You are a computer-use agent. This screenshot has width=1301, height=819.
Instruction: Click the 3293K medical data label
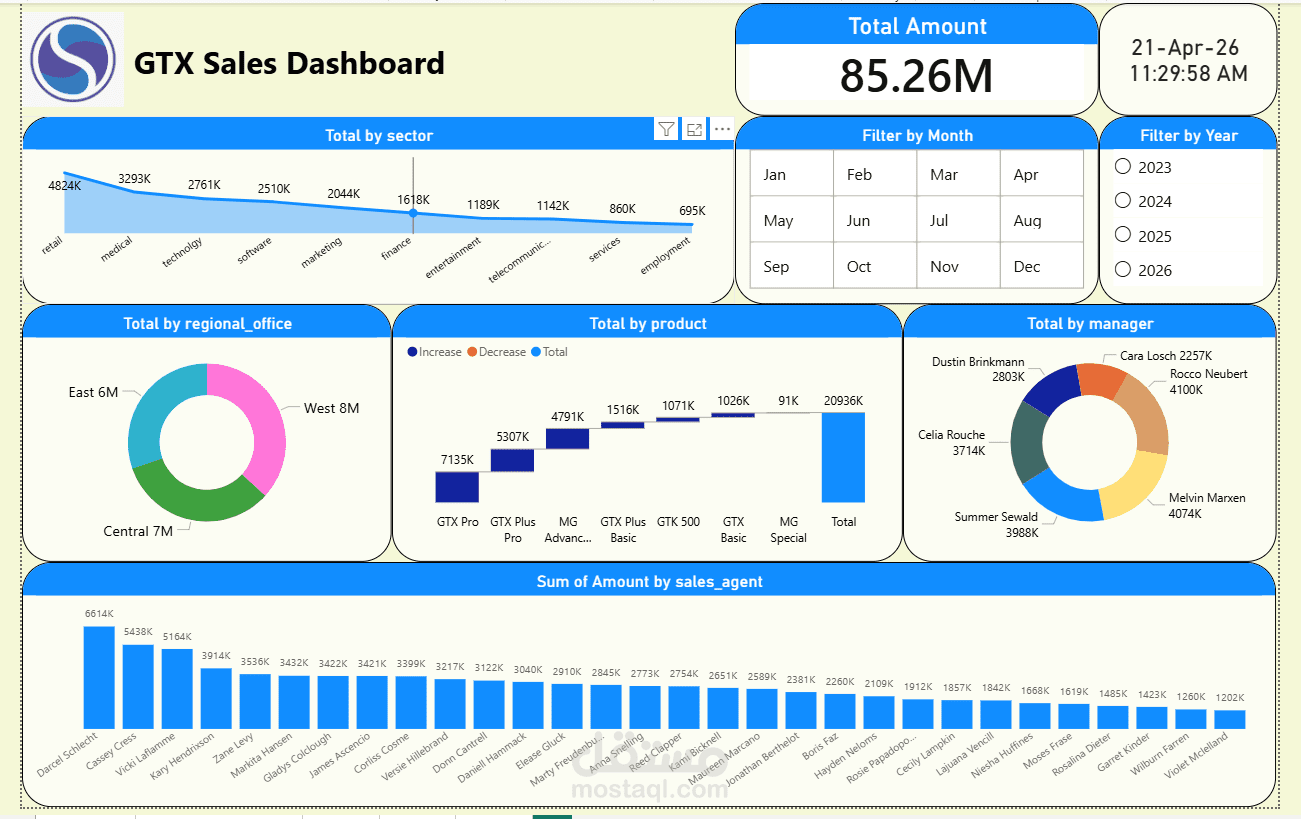134,179
